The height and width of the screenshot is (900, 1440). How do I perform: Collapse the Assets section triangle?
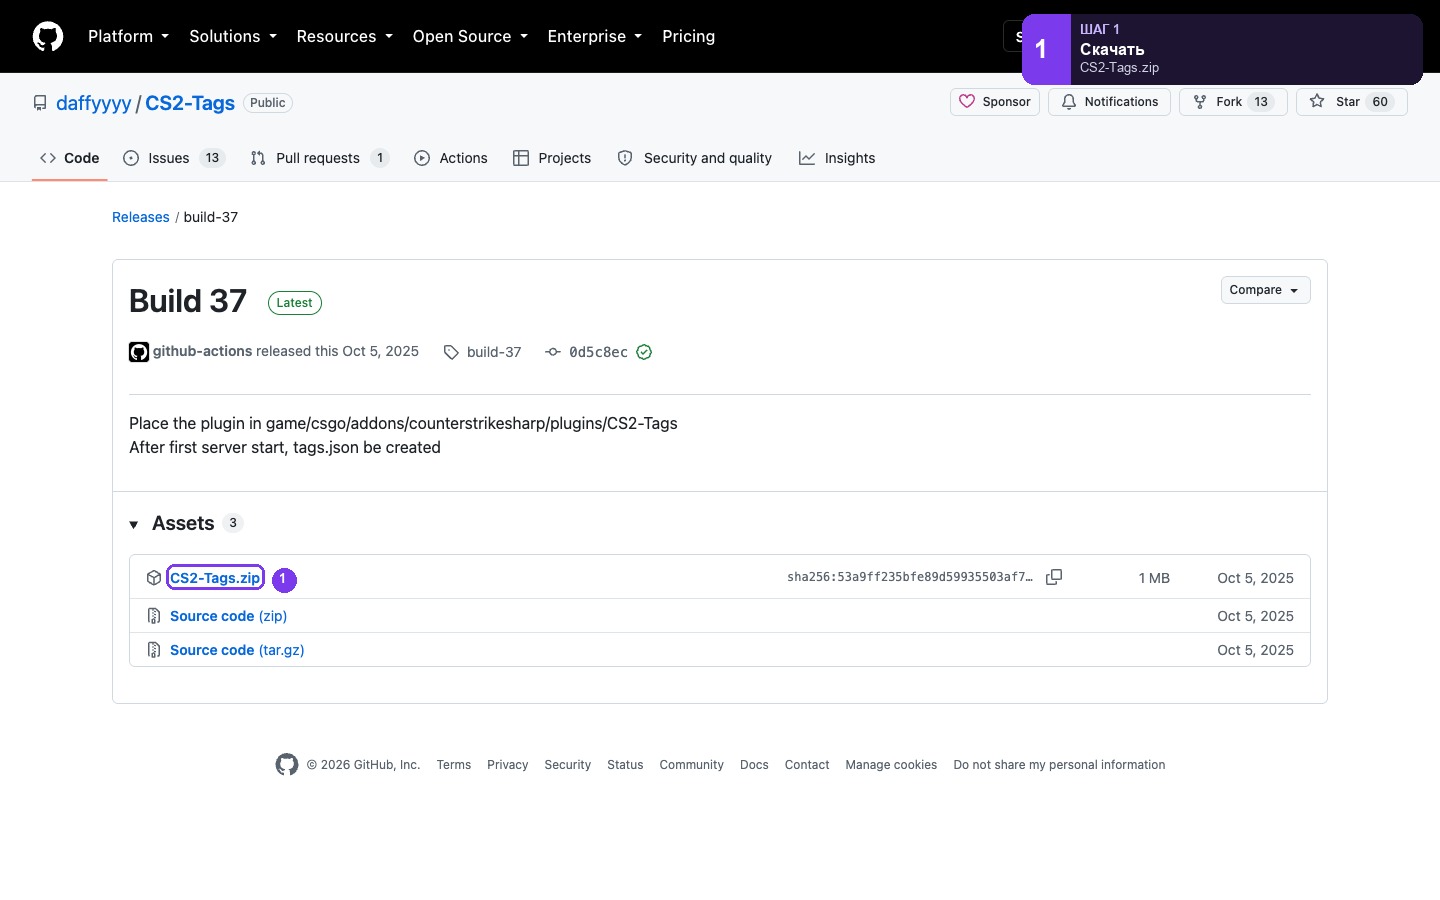point(134,525)
